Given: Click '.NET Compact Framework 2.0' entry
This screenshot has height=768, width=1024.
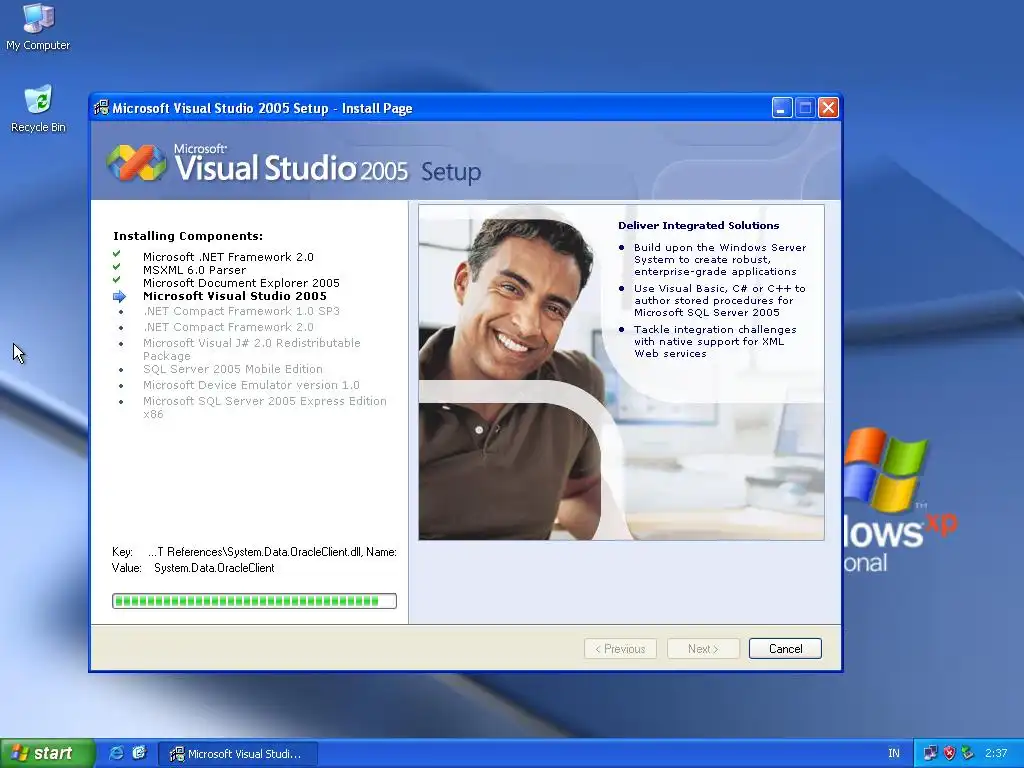Looking at the screenshot, I should point(228,327).
